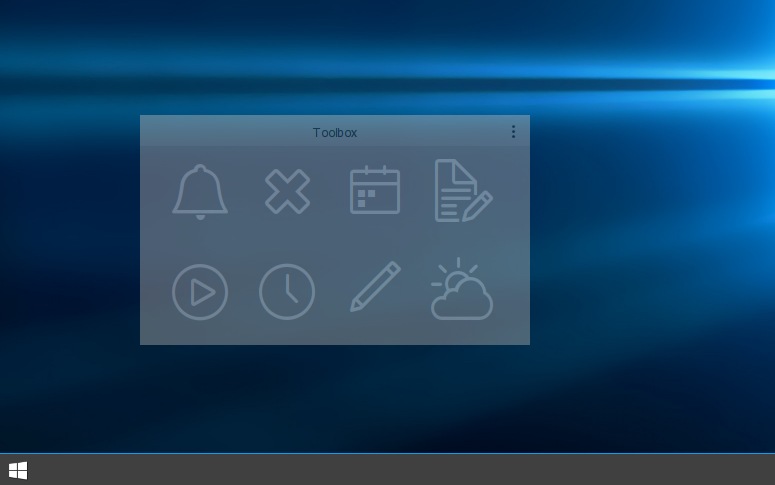Image resolution: width=775 pixels, height=485 pixels.
Task: Open the calendar tool
Action: pos(375,191)
